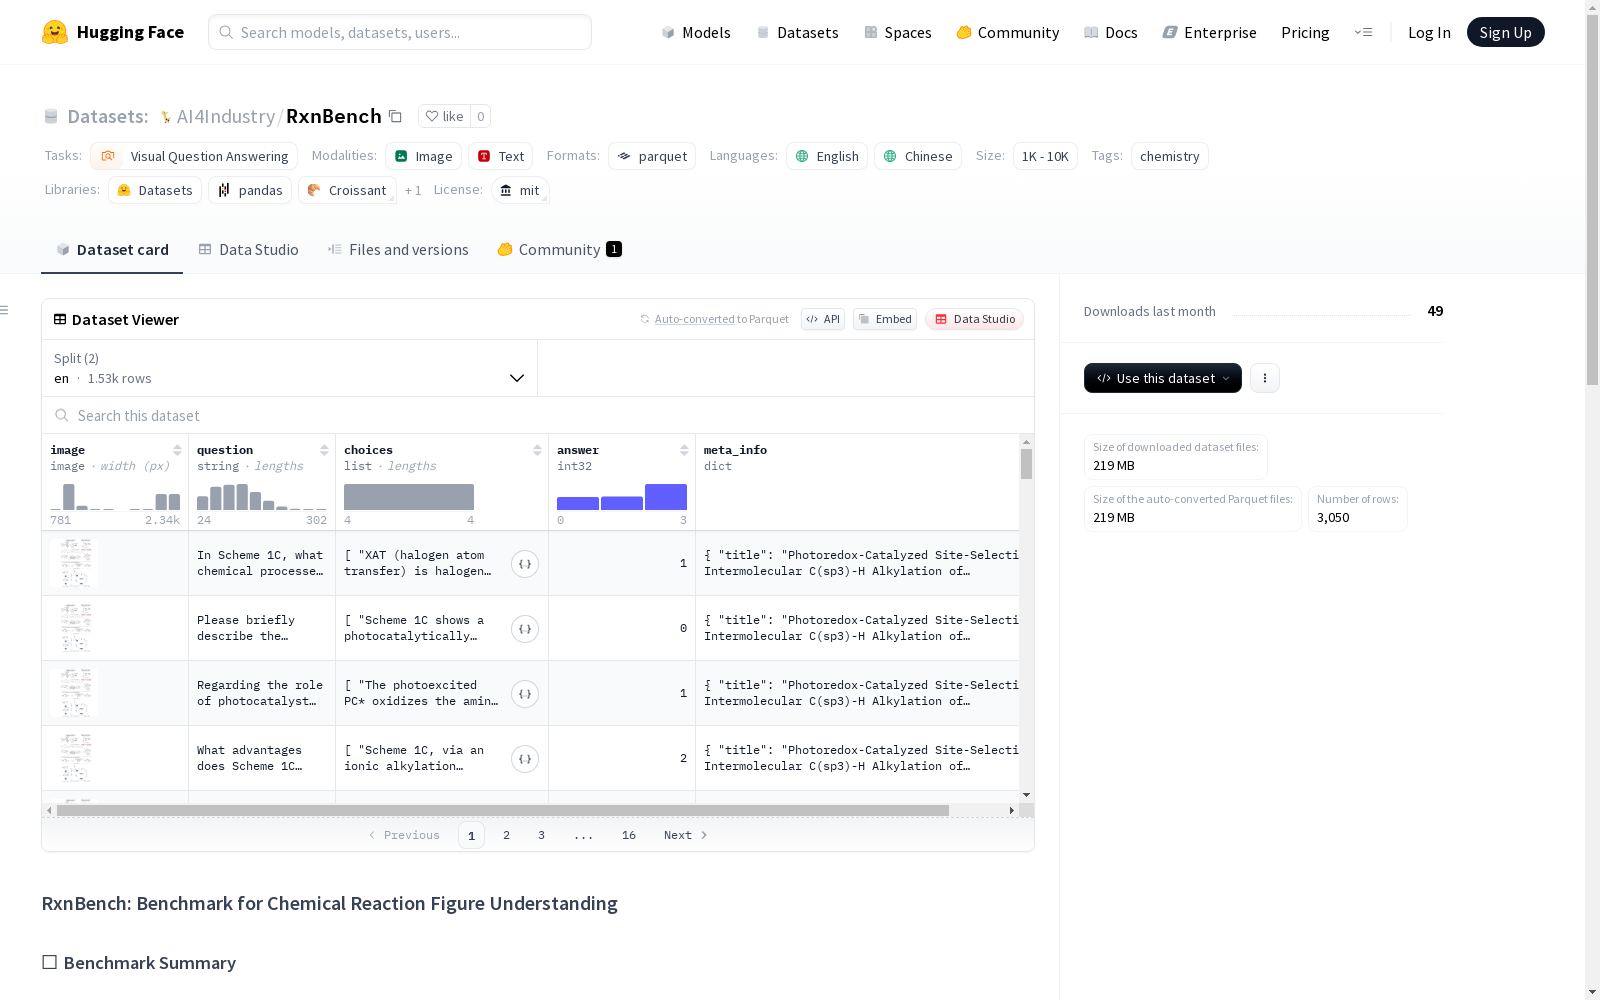Select the Text modality tag
Viewport: 1600px width, 1000px height.
(500, 156)
